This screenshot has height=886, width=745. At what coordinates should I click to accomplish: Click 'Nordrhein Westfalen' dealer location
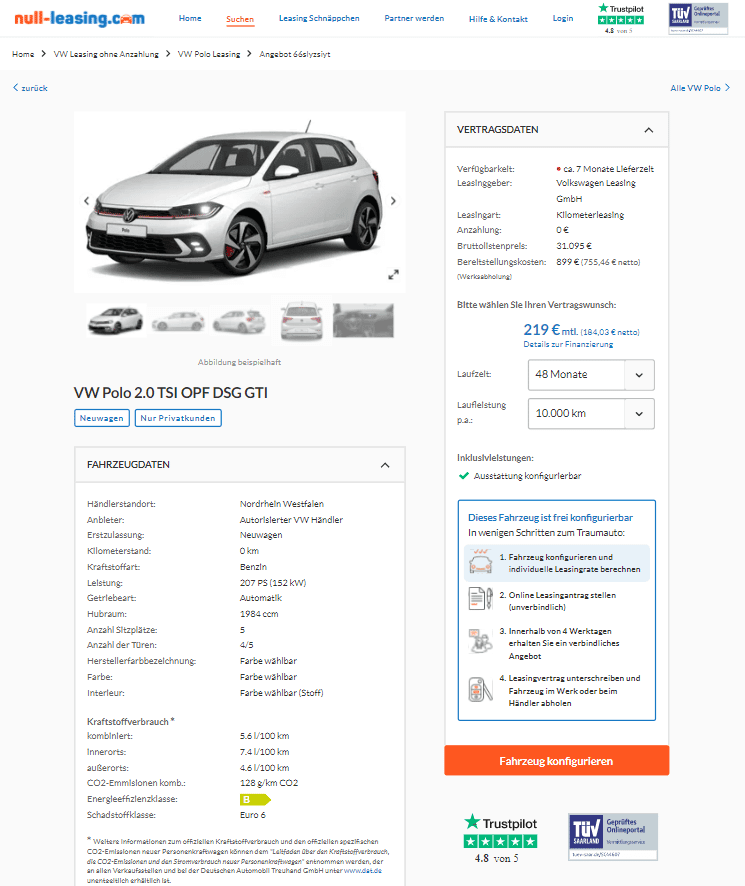tap(281, 504)
